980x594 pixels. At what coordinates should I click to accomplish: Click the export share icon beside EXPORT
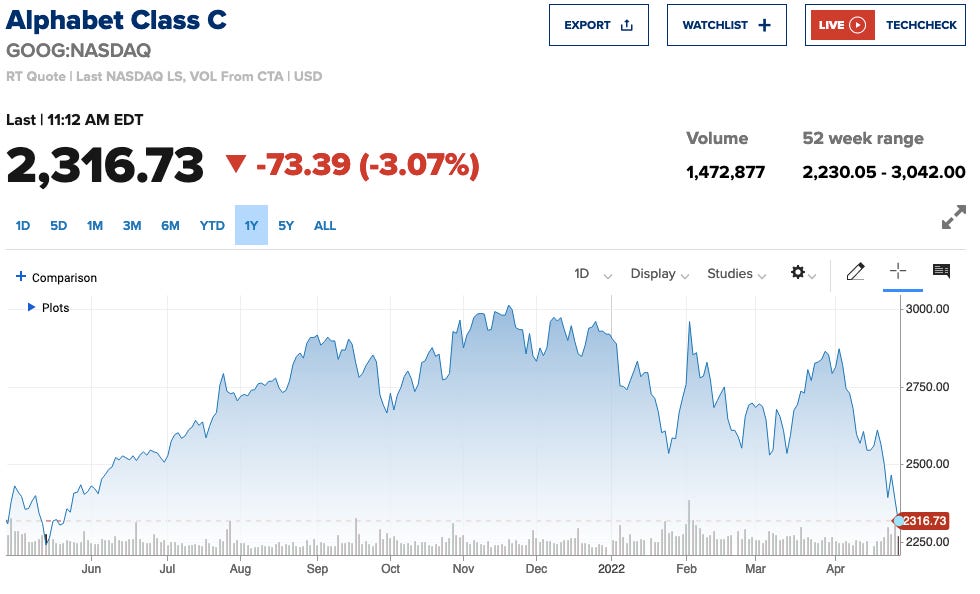(x=625, y=25)
